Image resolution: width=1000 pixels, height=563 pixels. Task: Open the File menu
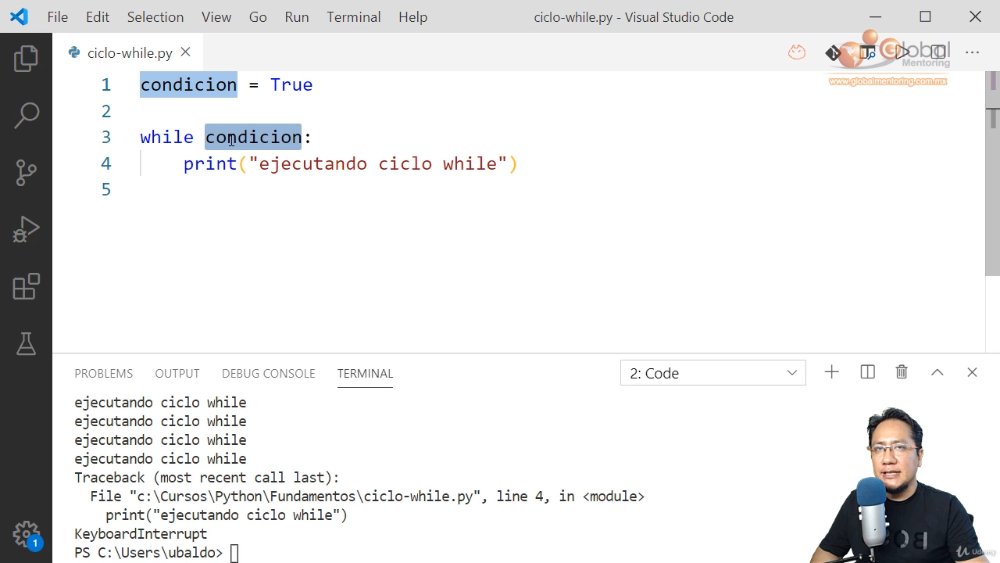click(57, 17)
